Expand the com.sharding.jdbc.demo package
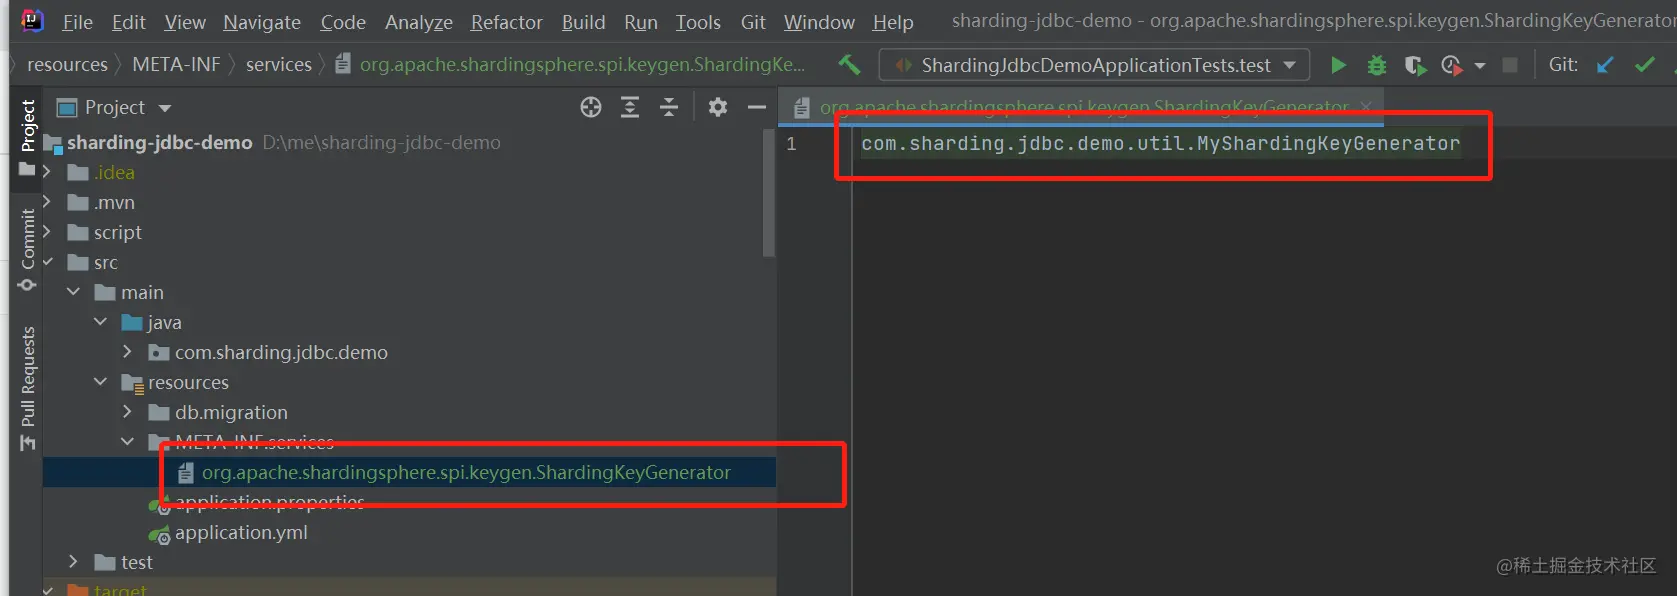Screen dimensions: 1677x596 [x=127, y=352]
